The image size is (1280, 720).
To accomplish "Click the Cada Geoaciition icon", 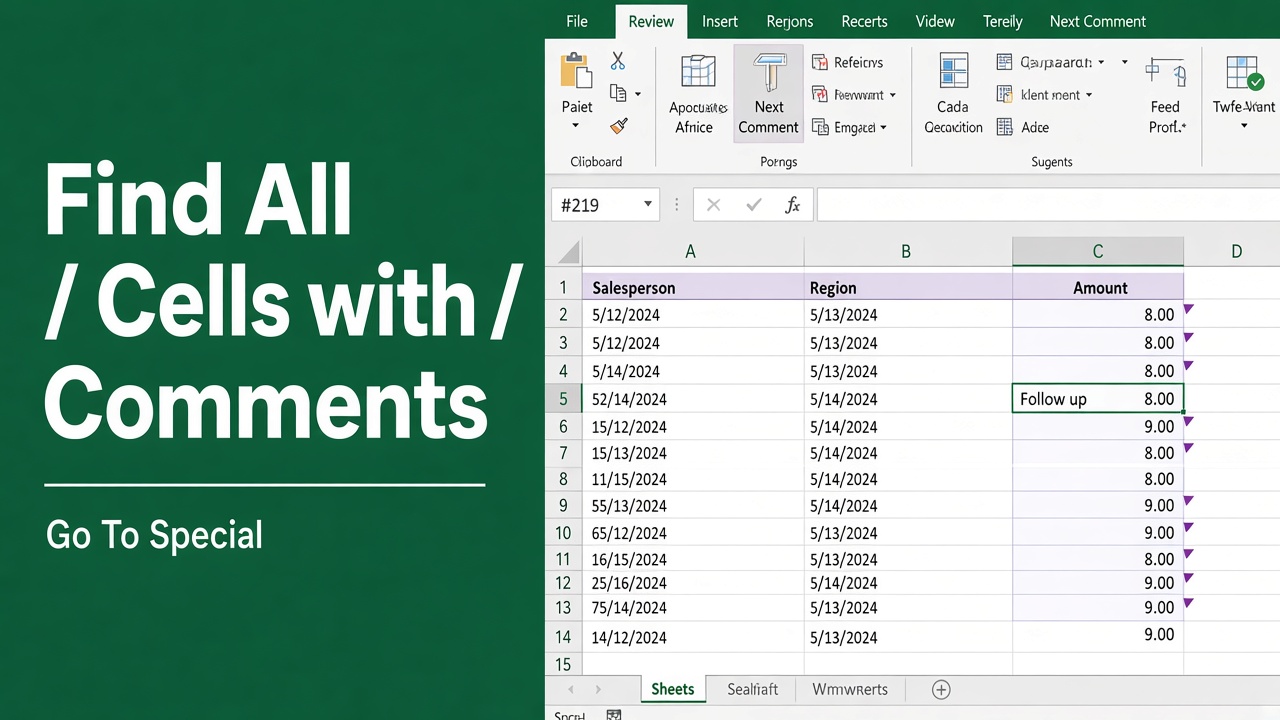I will tap(953, 72).
